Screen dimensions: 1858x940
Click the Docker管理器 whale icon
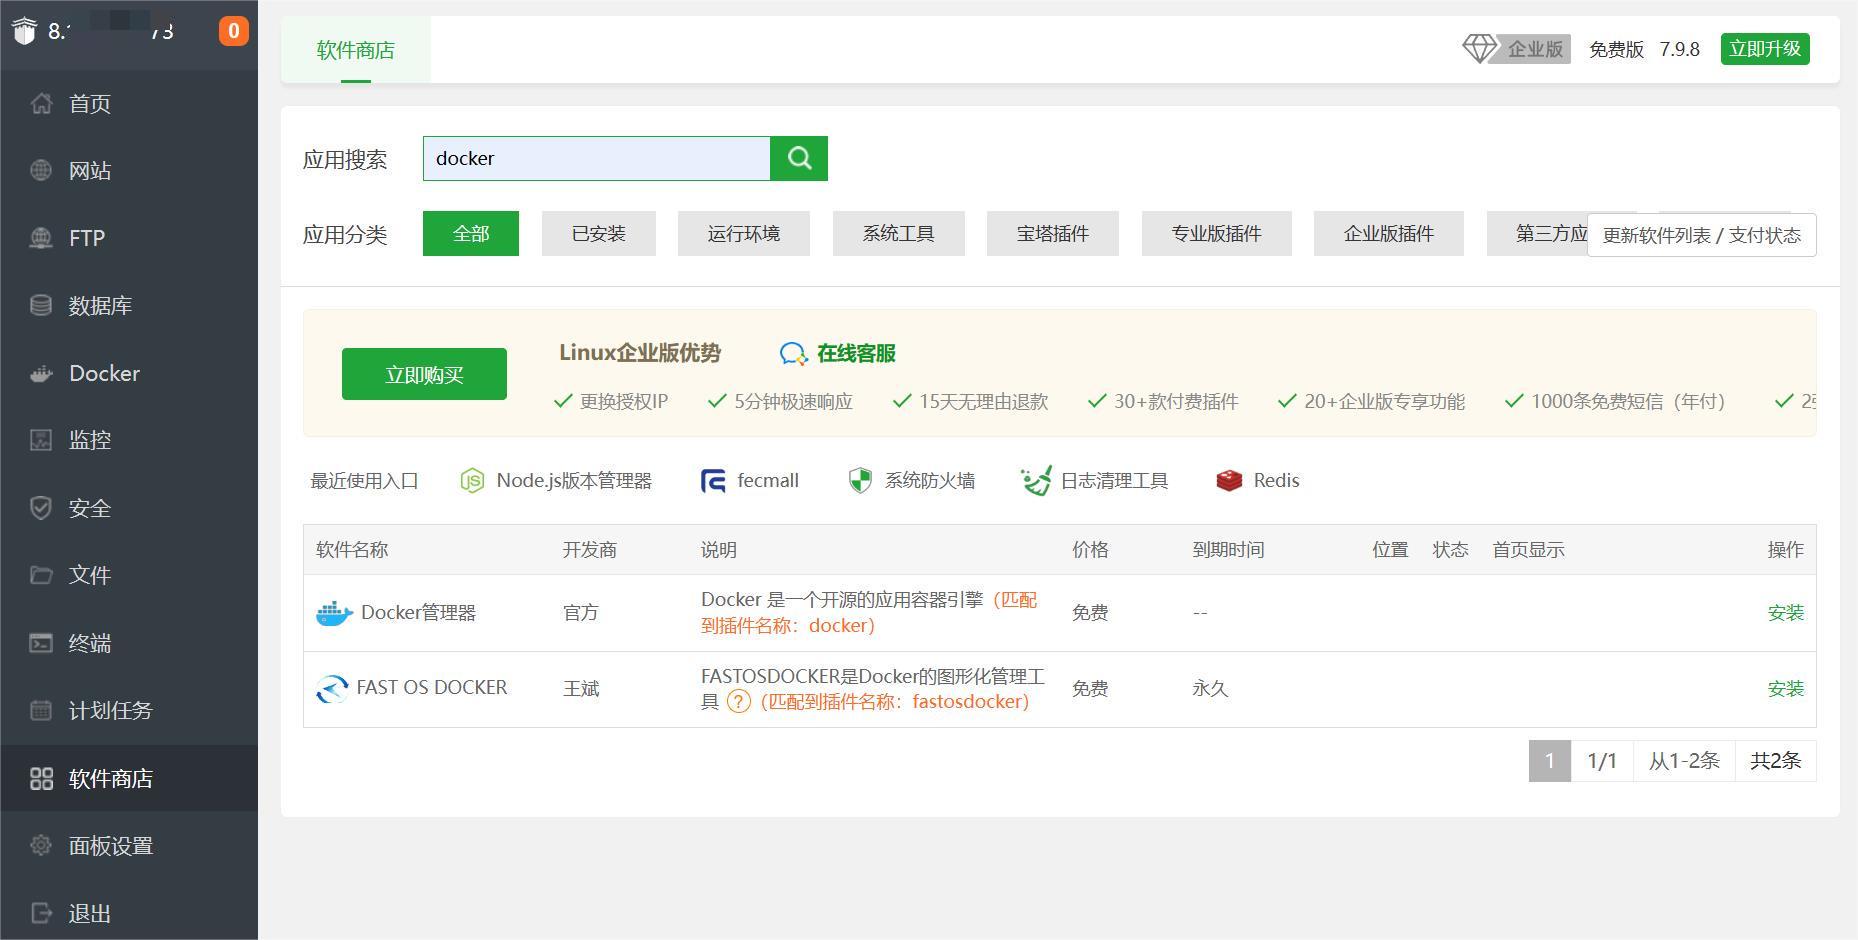[x=332, y=612]
